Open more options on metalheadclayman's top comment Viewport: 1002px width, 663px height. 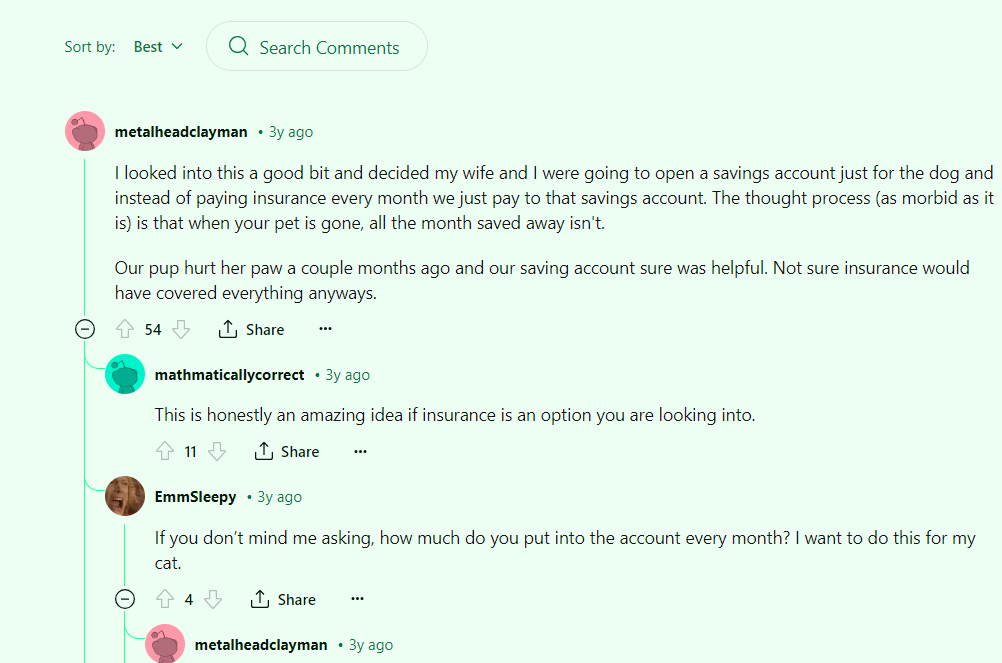tap(325, 329)
